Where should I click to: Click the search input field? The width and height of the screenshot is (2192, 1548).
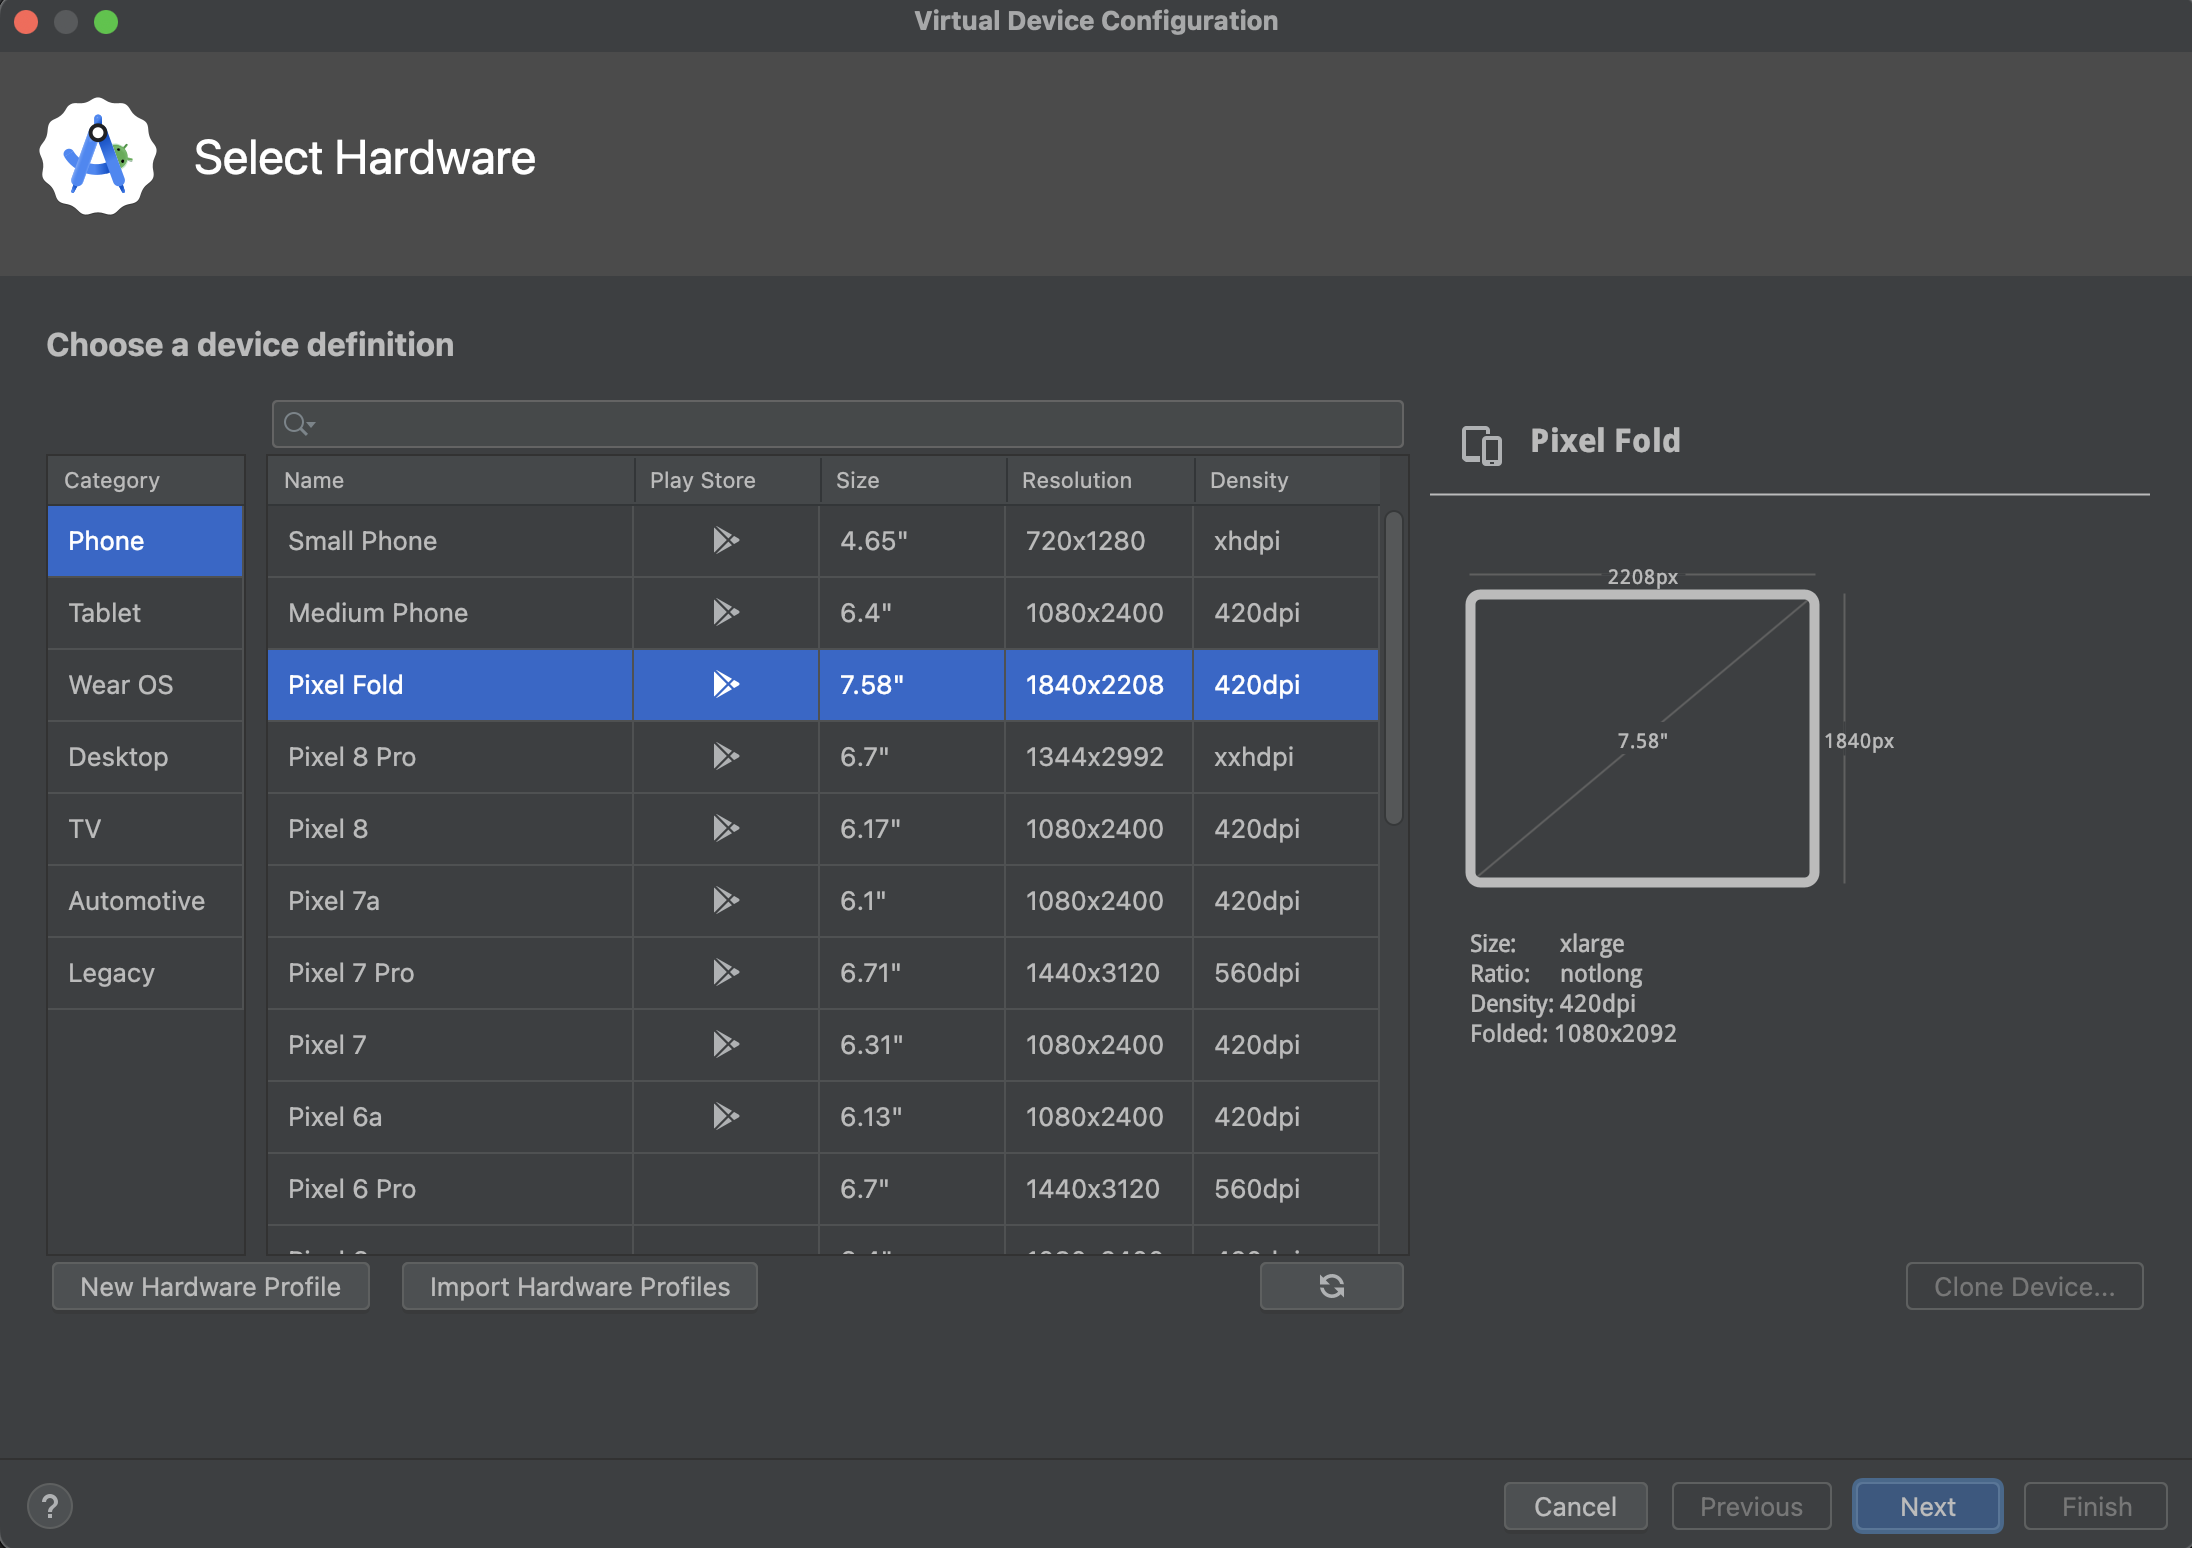[837, 422]
